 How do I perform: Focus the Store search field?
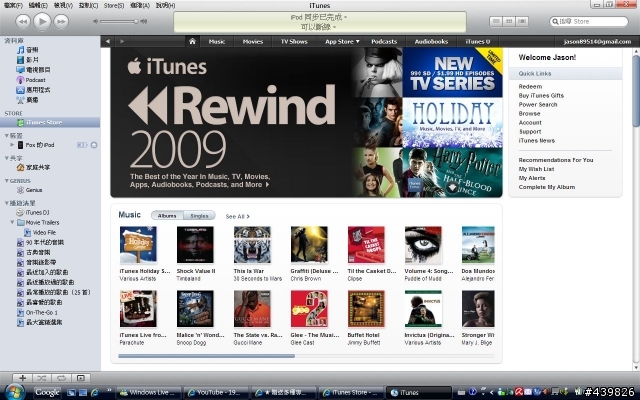pyautogui.click(x=589, y=21)
